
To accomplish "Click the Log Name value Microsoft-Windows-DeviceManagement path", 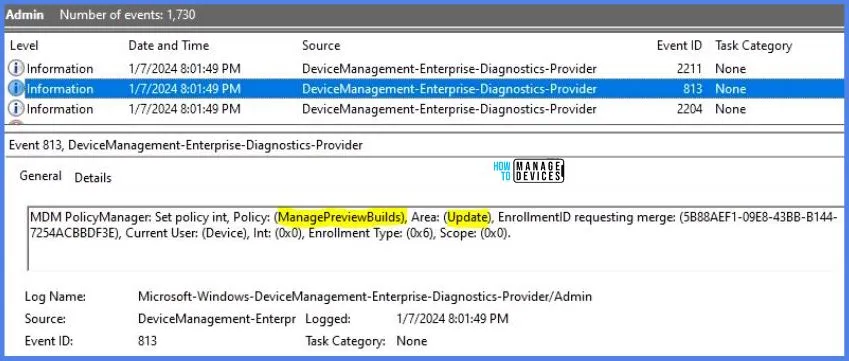I will [365, 296].
